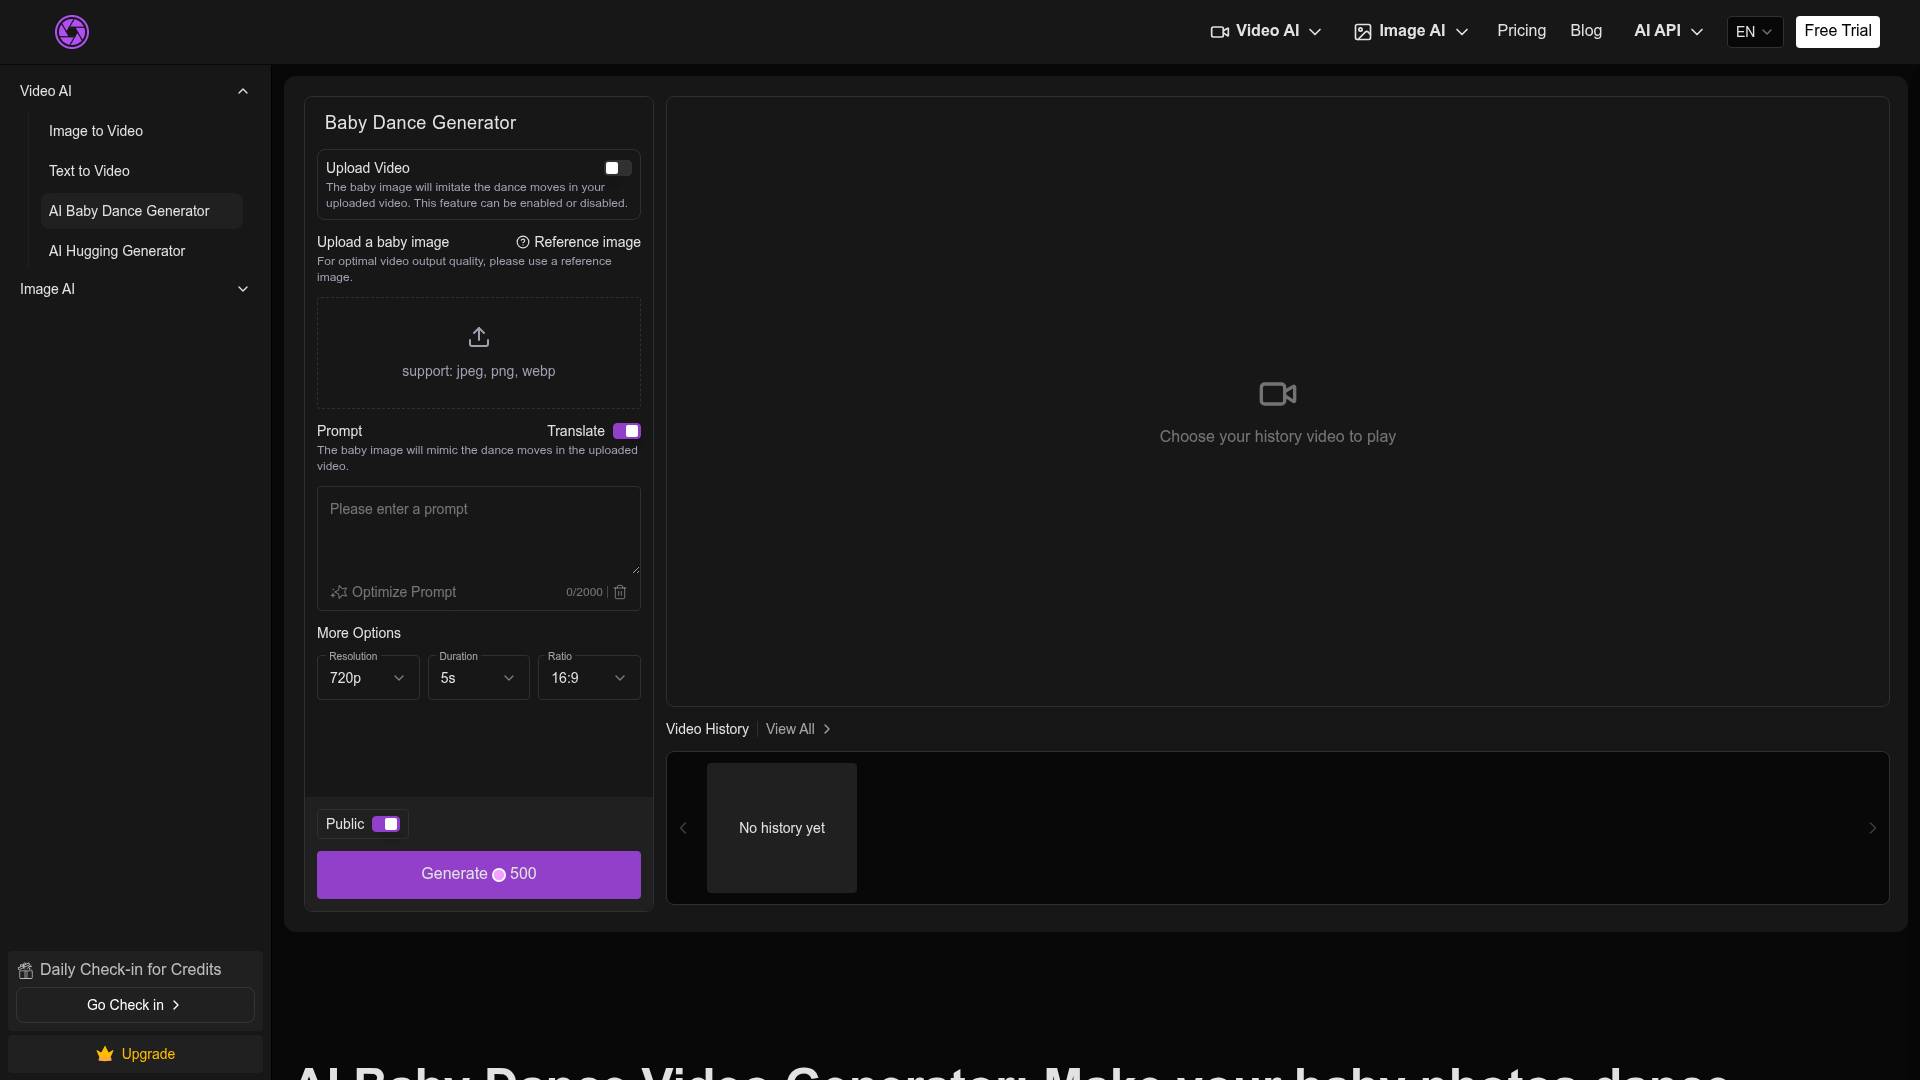Expand the AI API navigation menu
The image size is (1920, 1080).
point(1668,31)
